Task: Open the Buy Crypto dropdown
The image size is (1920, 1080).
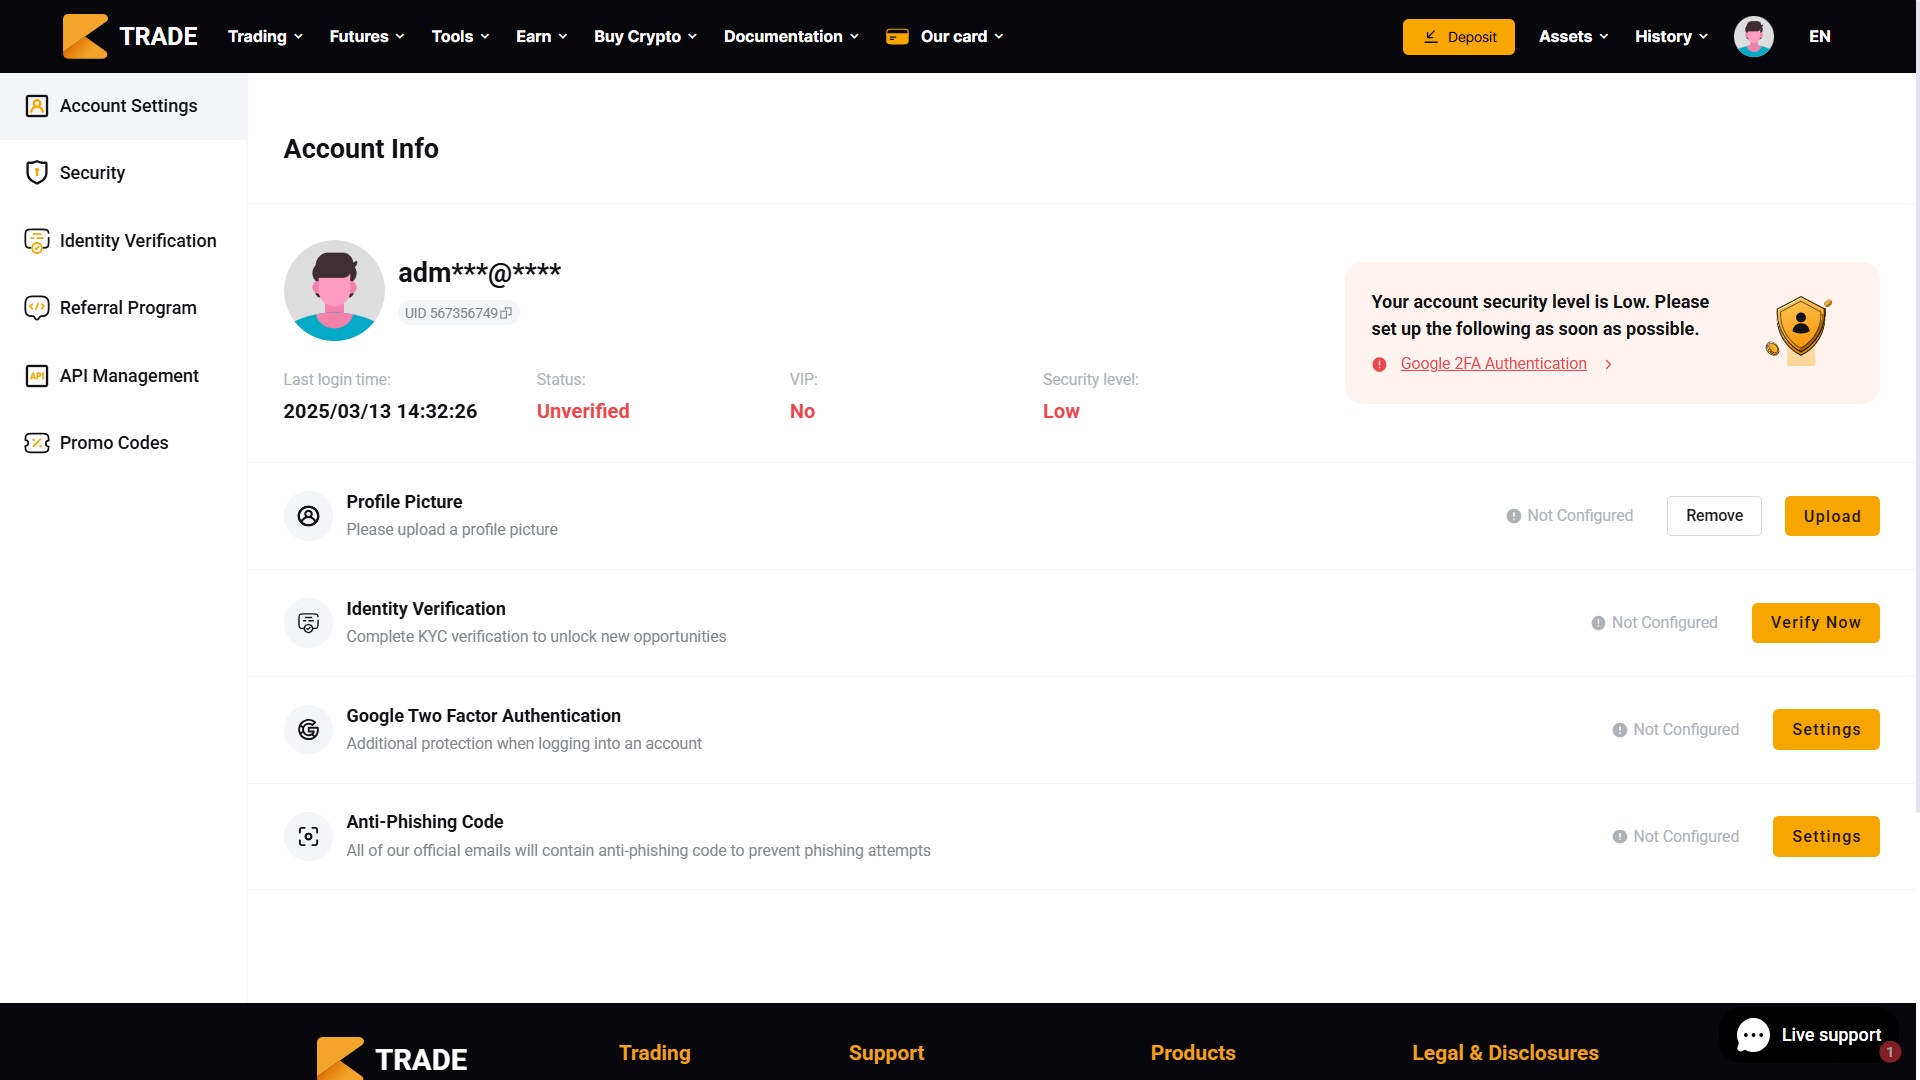Action: 645,37
